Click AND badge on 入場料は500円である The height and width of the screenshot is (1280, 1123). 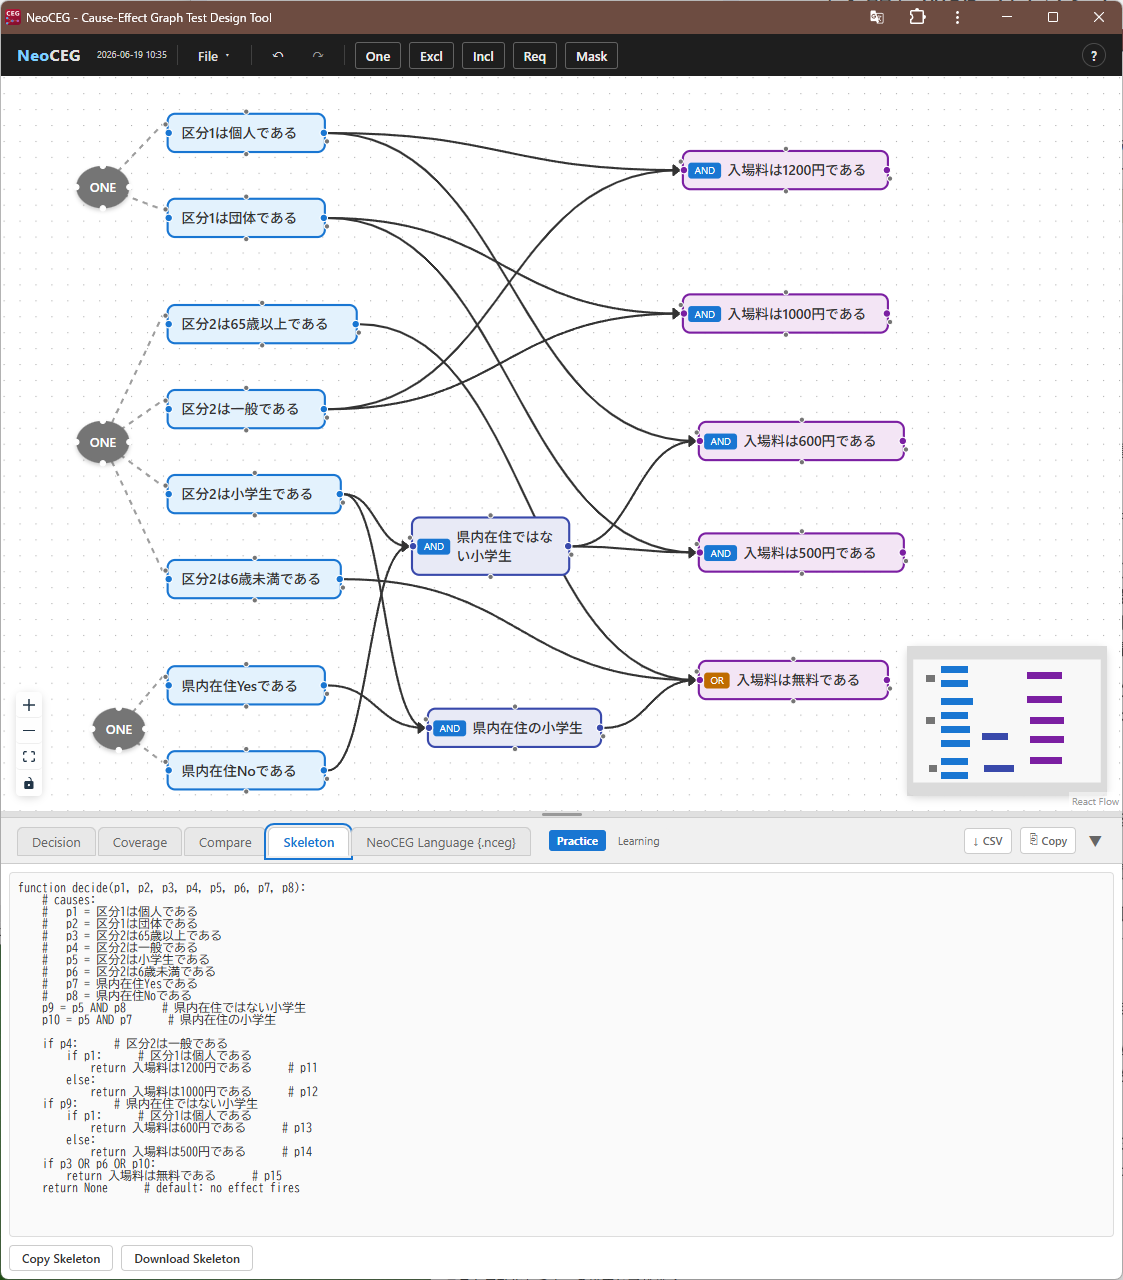(721, 553)
